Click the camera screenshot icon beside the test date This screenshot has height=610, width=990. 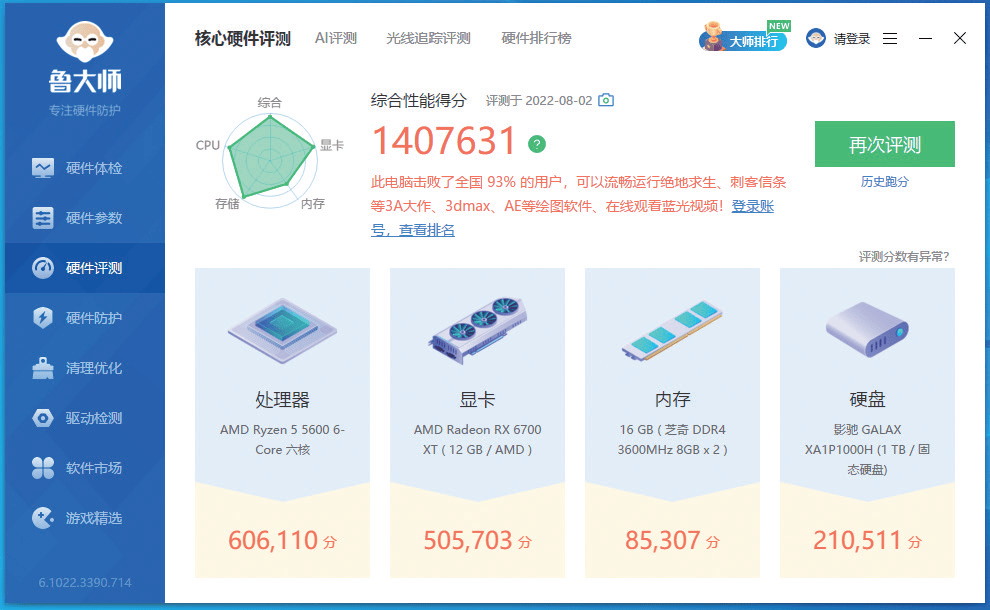606,101
